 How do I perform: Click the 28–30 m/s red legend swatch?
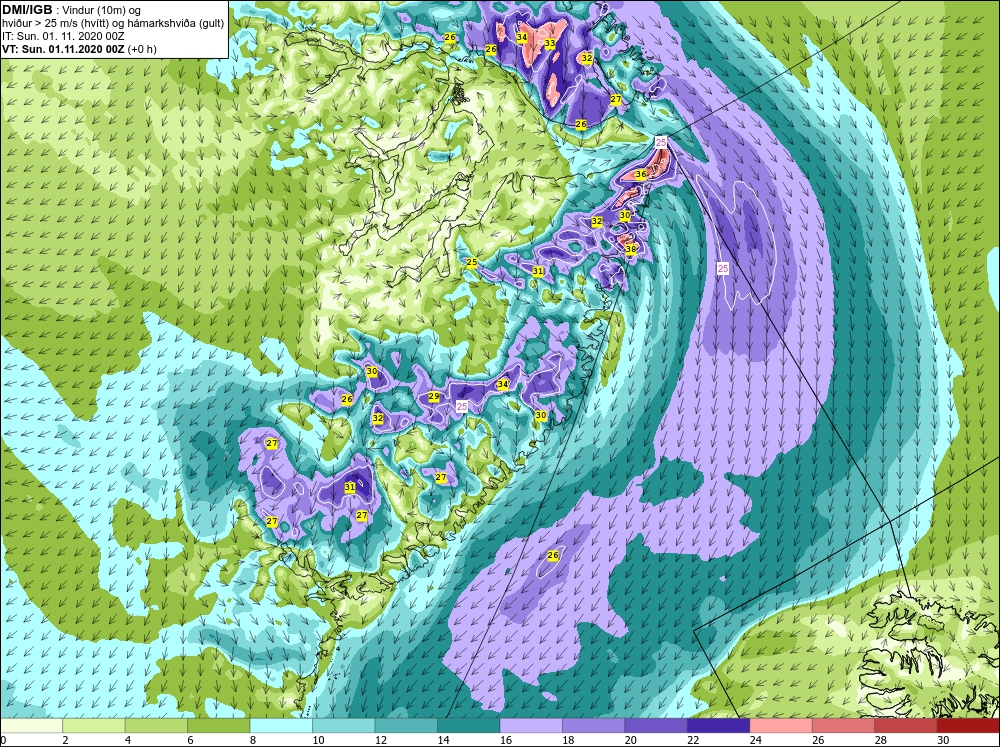click(x=906, y=726)
